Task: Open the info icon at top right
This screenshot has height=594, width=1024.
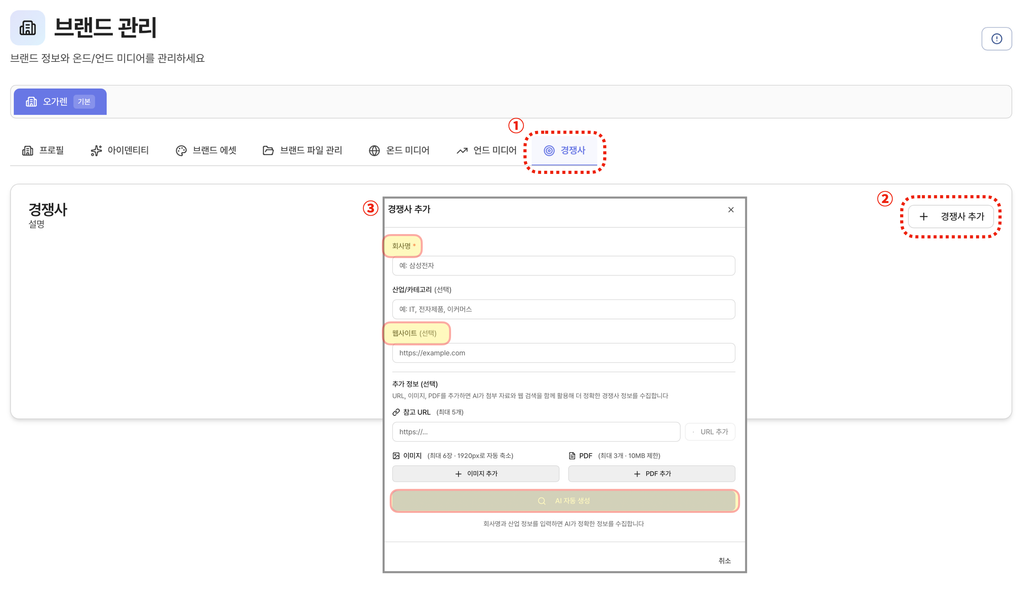Action: click(996, 39)
